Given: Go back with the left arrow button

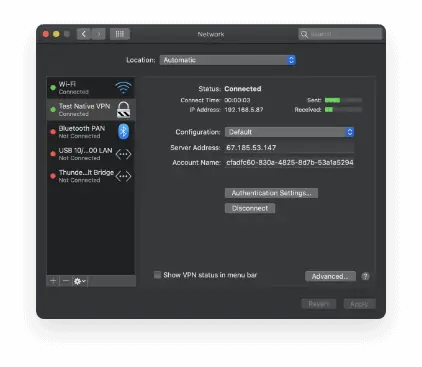Looking at the screenshot, I should click(84, 34).
